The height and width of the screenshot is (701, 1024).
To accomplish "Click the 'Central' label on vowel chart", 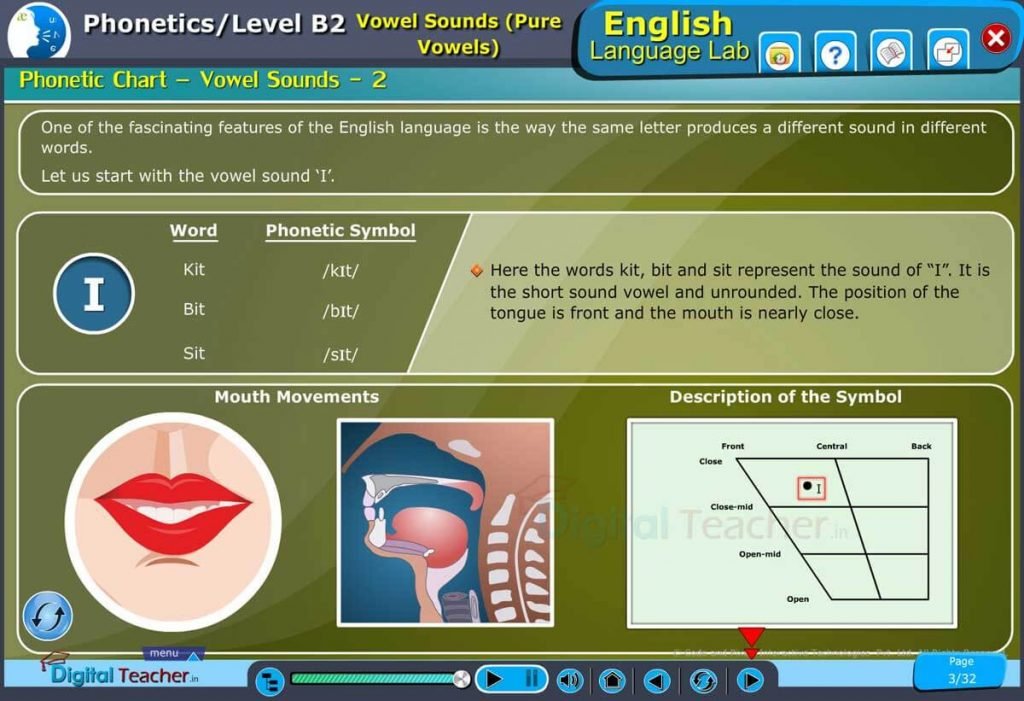I will 832,446.
